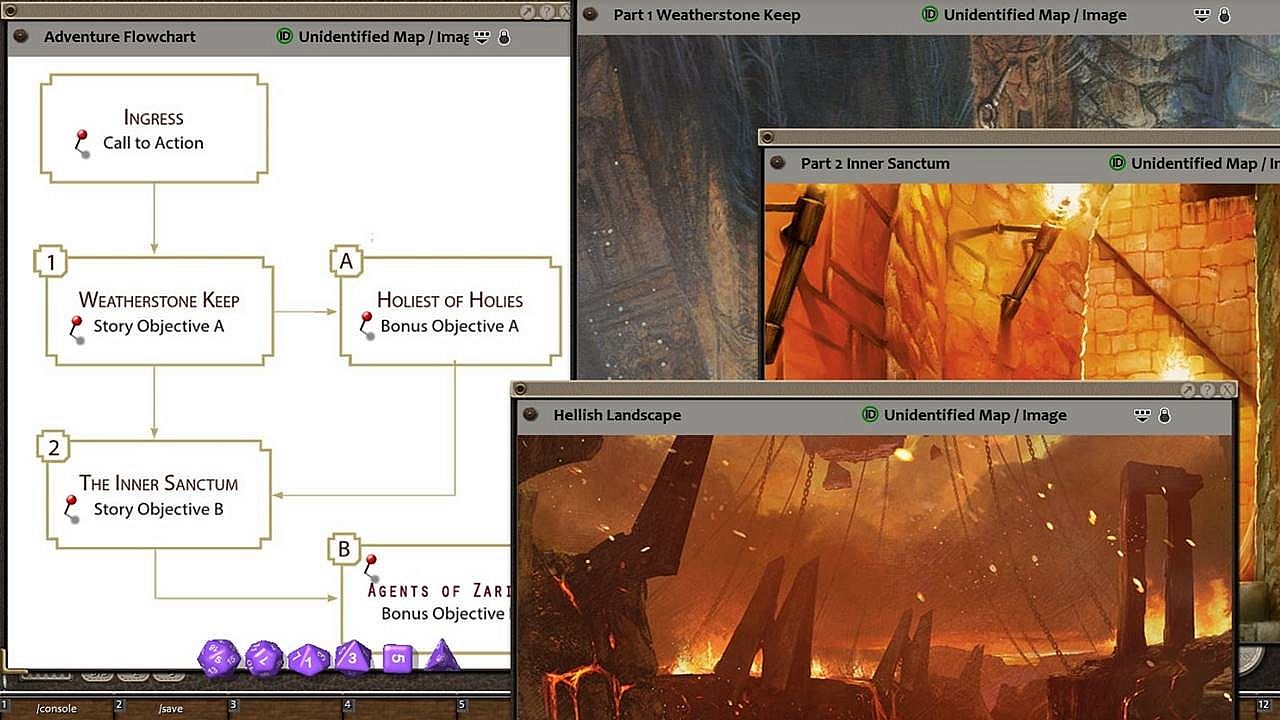The width and height of the screenshot is (1280, 720).
Task: Click the Hellish Landscape map image
Action: pyautogui.click(x=875, y=577)
